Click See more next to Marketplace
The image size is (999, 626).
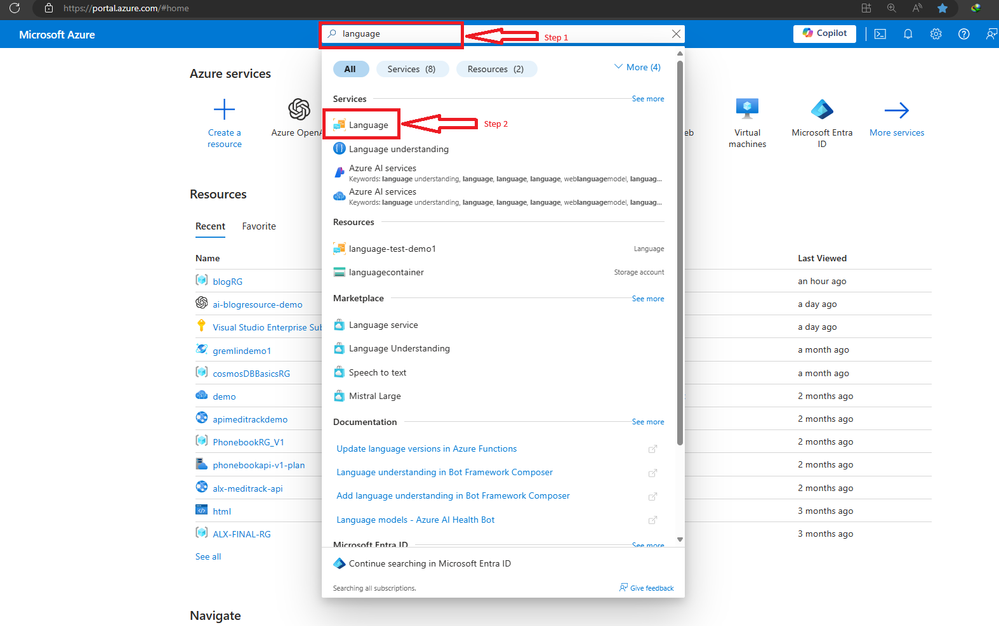(647, 299)
